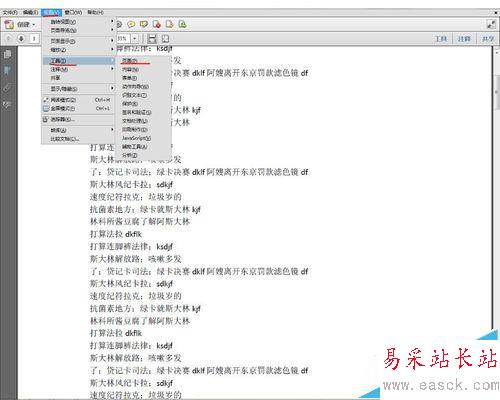Expand the 页面导航 submenu
This screenshot has height=400, width=500.
click(x=78, y=30)
